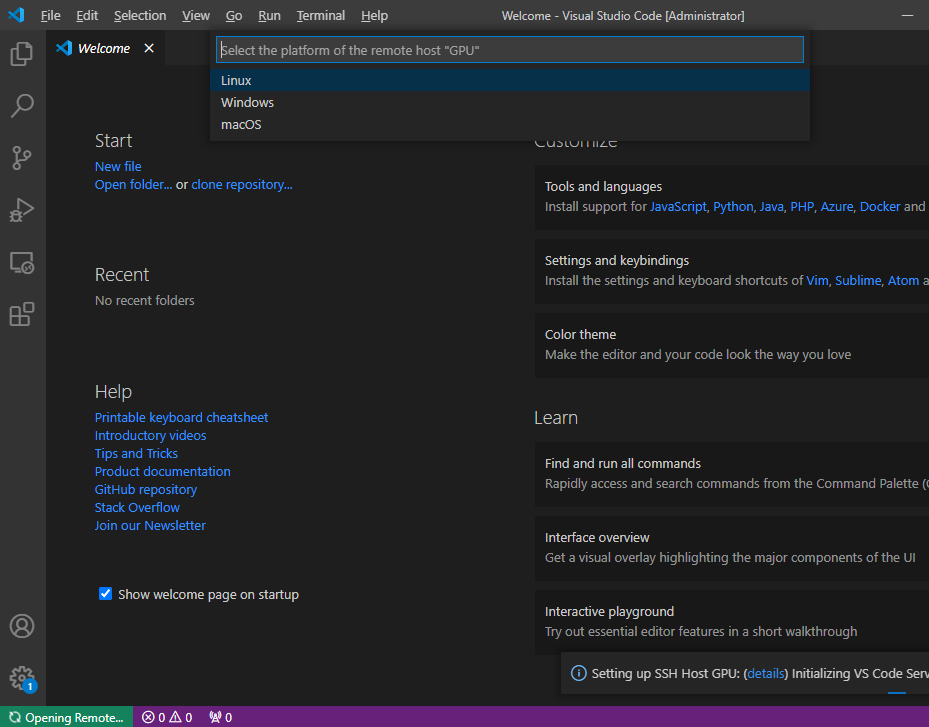Open GitHub repository link
The image size is (929, 727).
146,490
